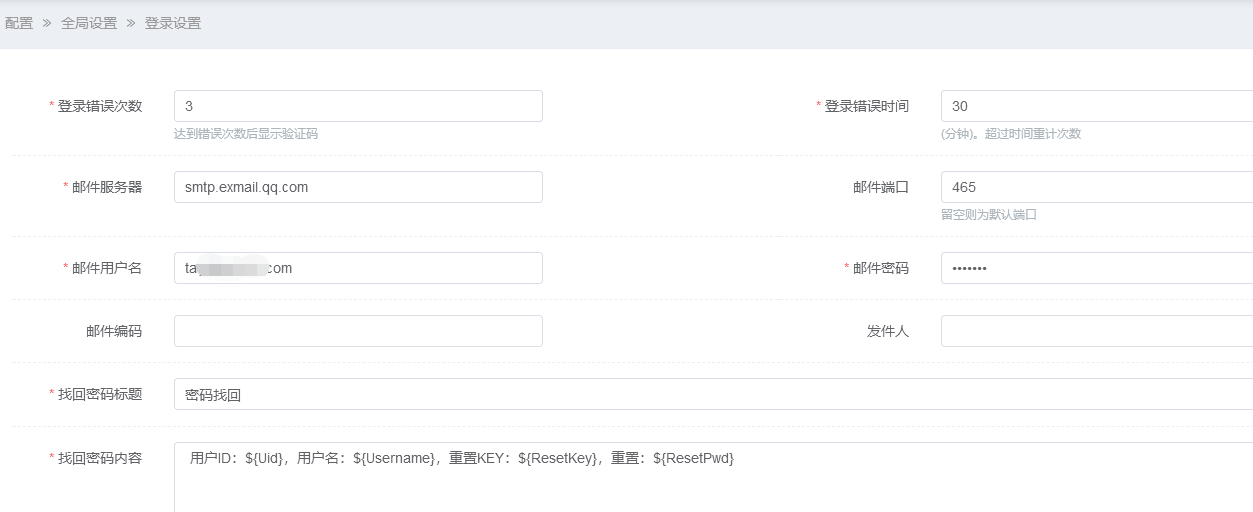Open the 全局设置 breadcrumb link
The height and width of the screenshot is (512, 1253).
(89, 23)
